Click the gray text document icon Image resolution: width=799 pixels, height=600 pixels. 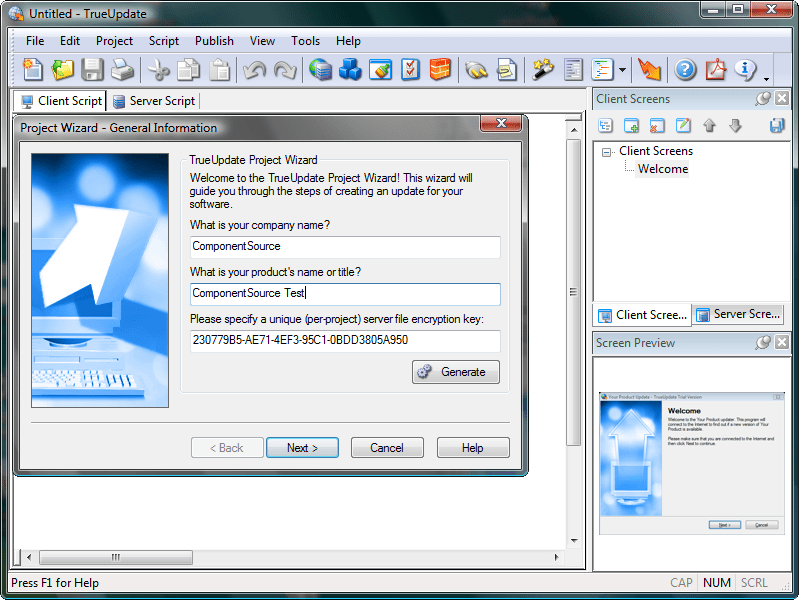(x=573, y=69)
